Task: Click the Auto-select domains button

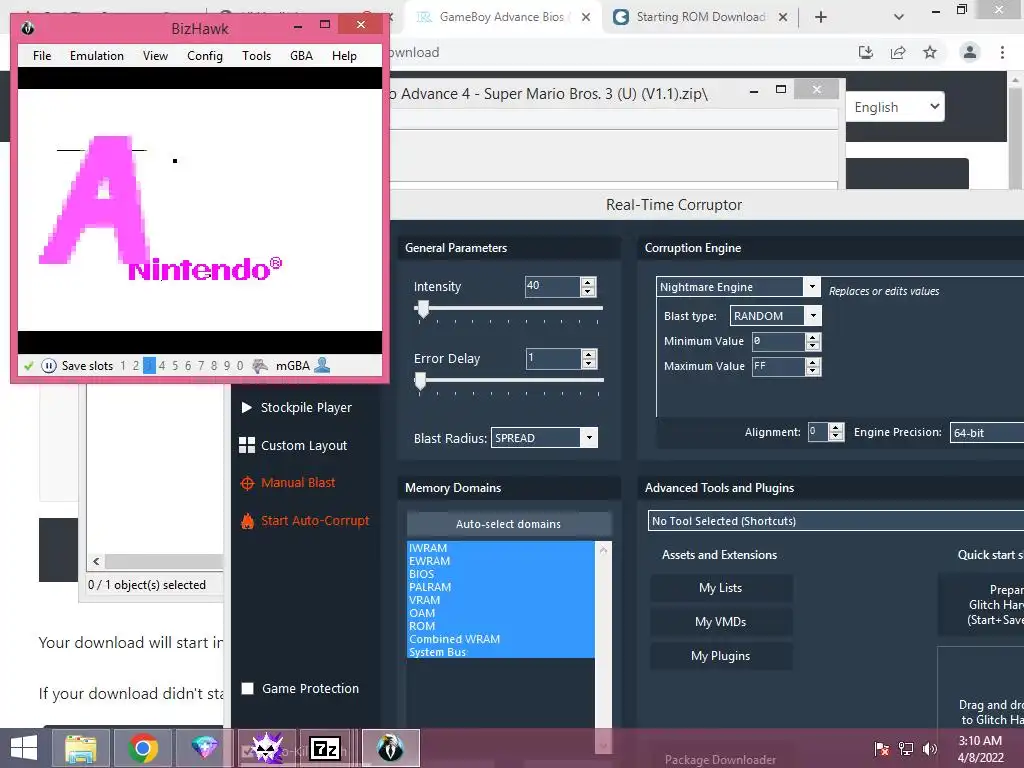Action: coord(508,524)
